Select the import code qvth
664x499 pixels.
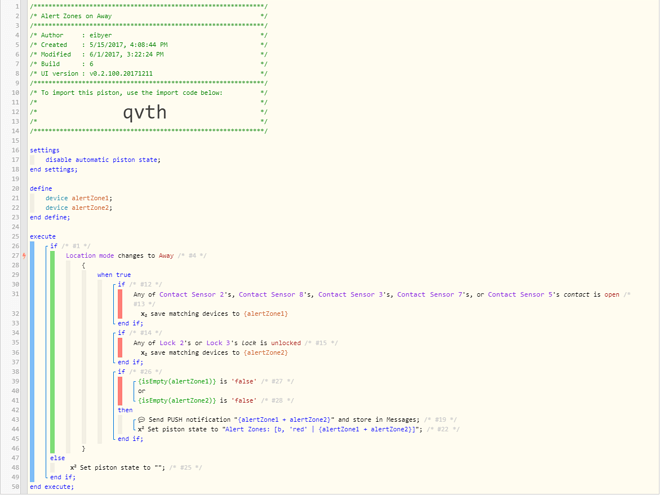(144, 112)
